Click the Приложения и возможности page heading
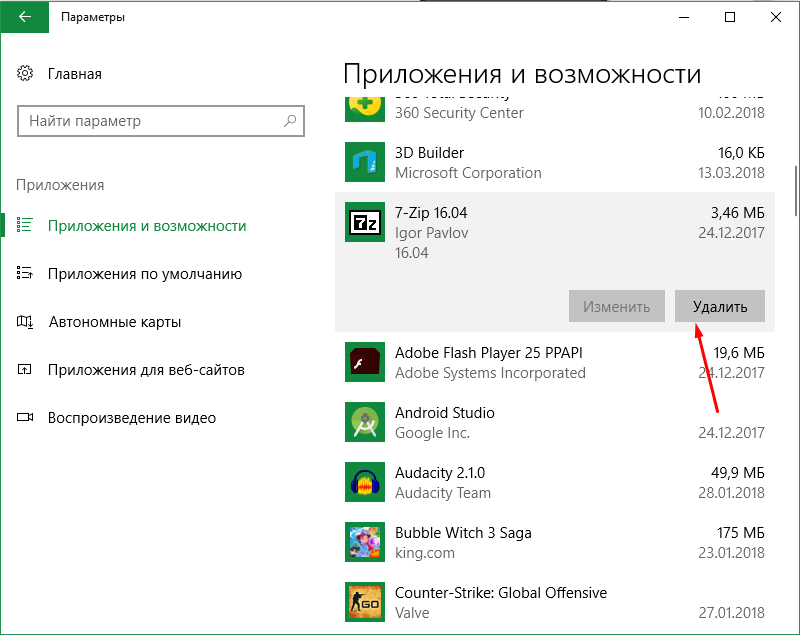This screenshot has width=800, height=635. 522,74
